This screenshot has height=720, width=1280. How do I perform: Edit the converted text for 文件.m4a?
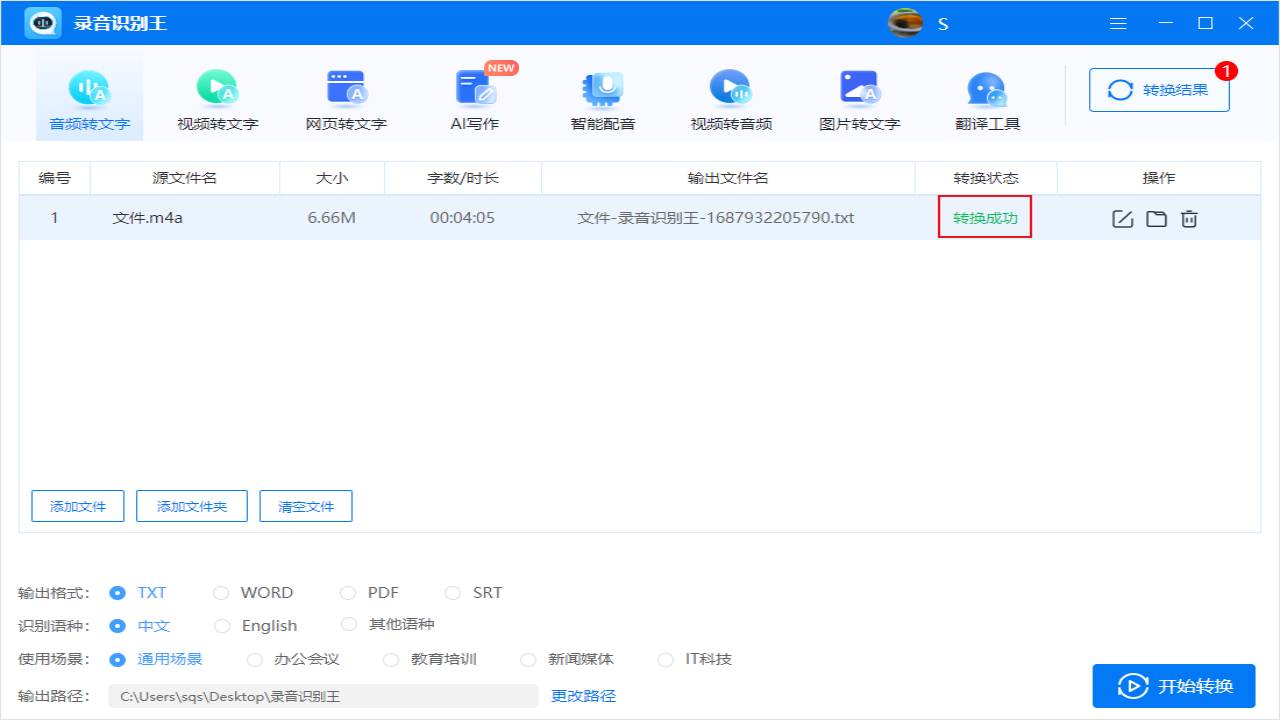(1123, 217)
